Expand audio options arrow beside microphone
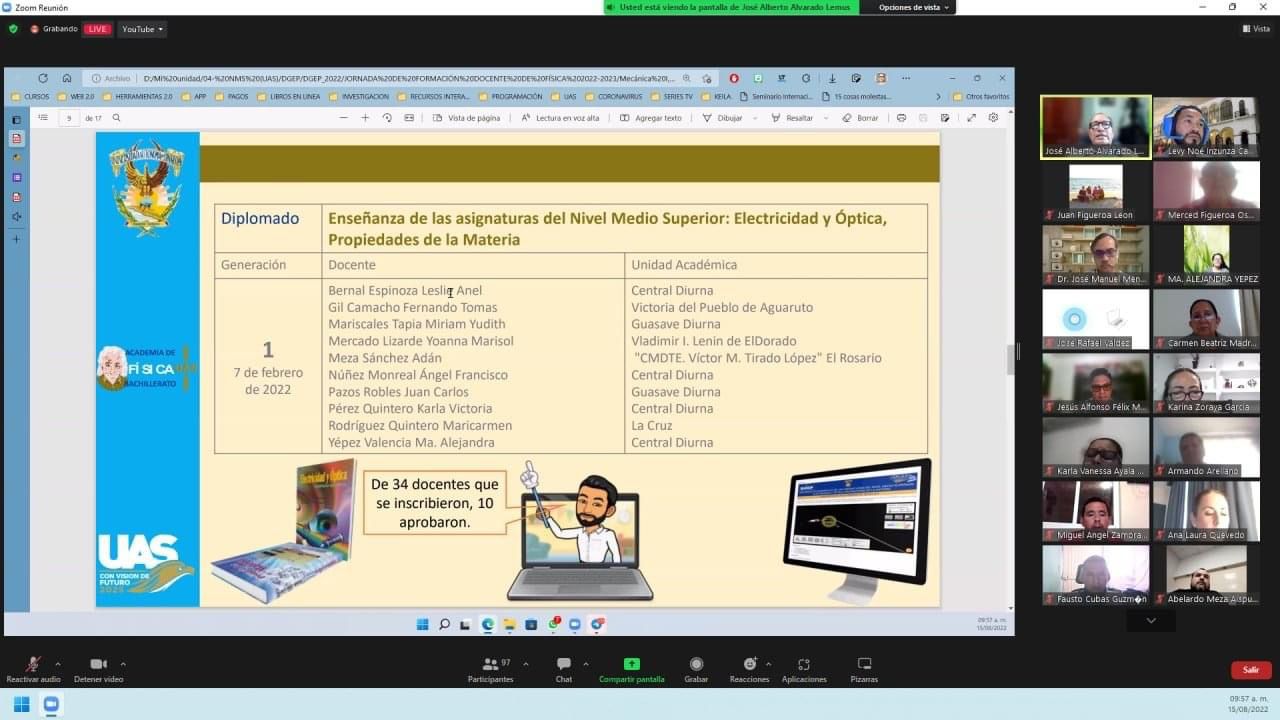The image size is (1280, 720). tap(58, 663)
